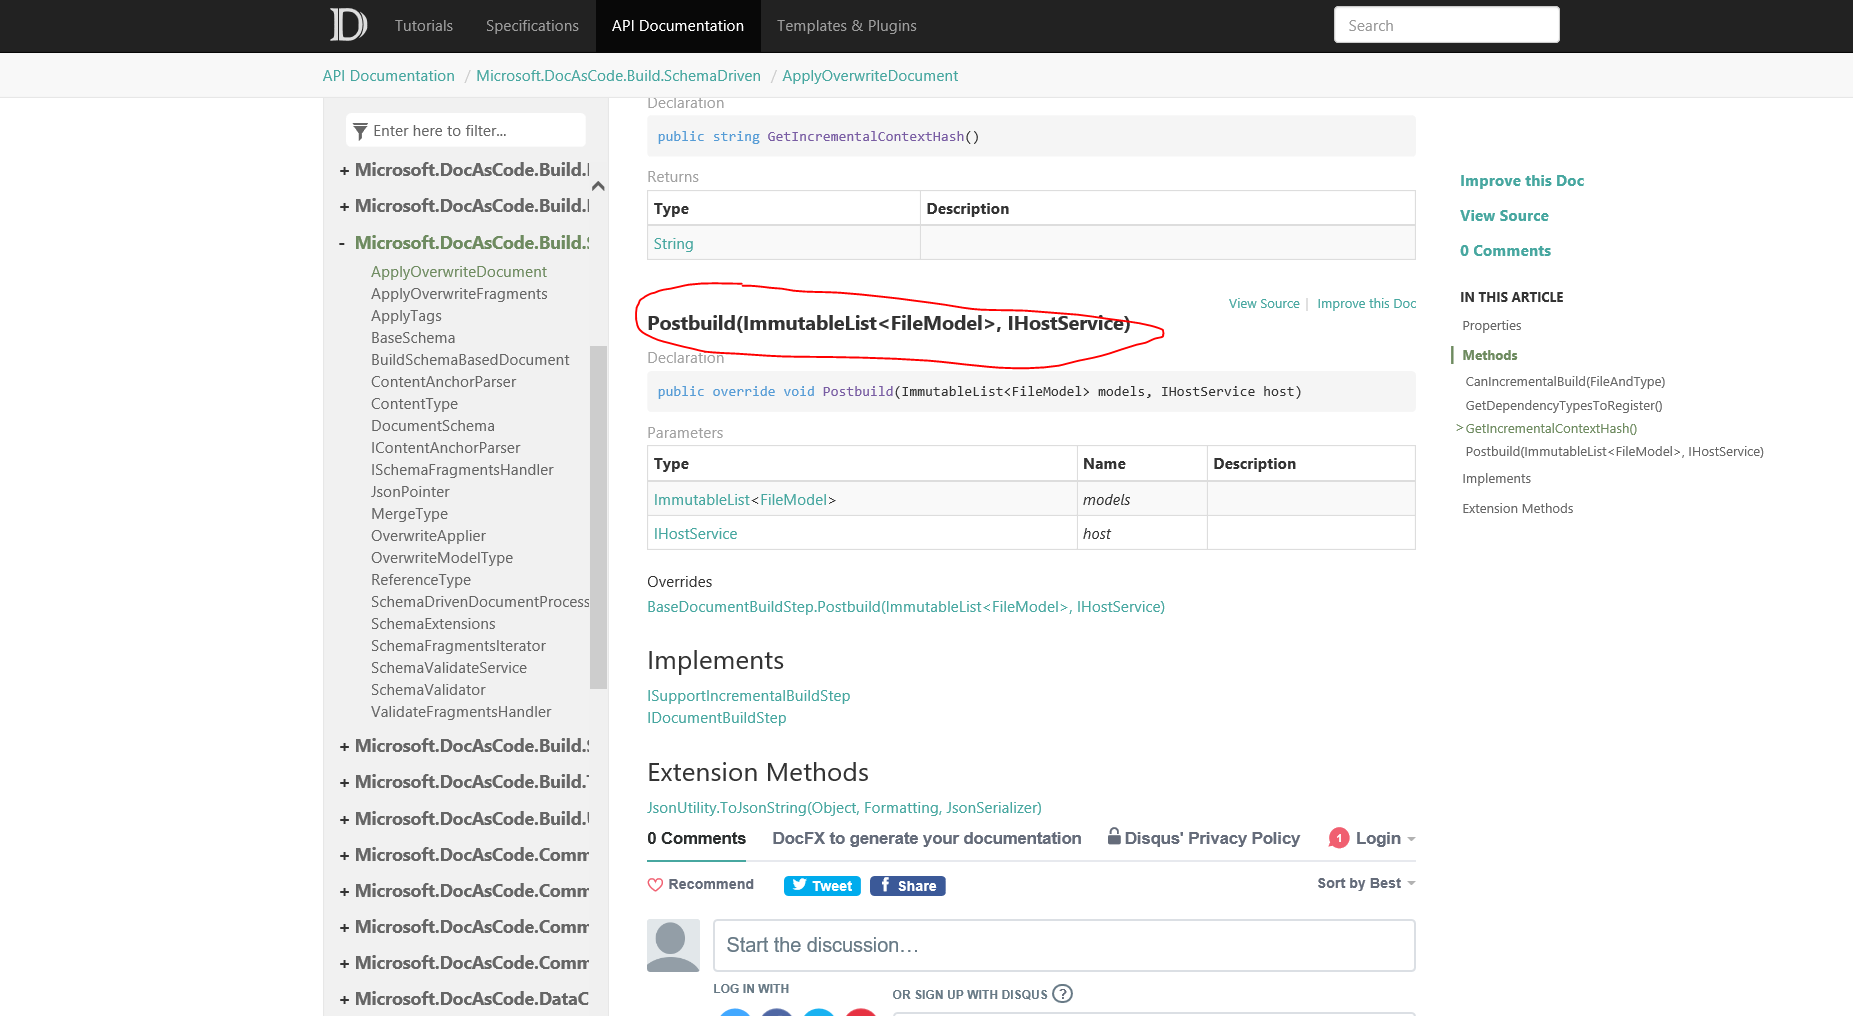Open the Templates & Plugins menu

(x=846, y=25)
